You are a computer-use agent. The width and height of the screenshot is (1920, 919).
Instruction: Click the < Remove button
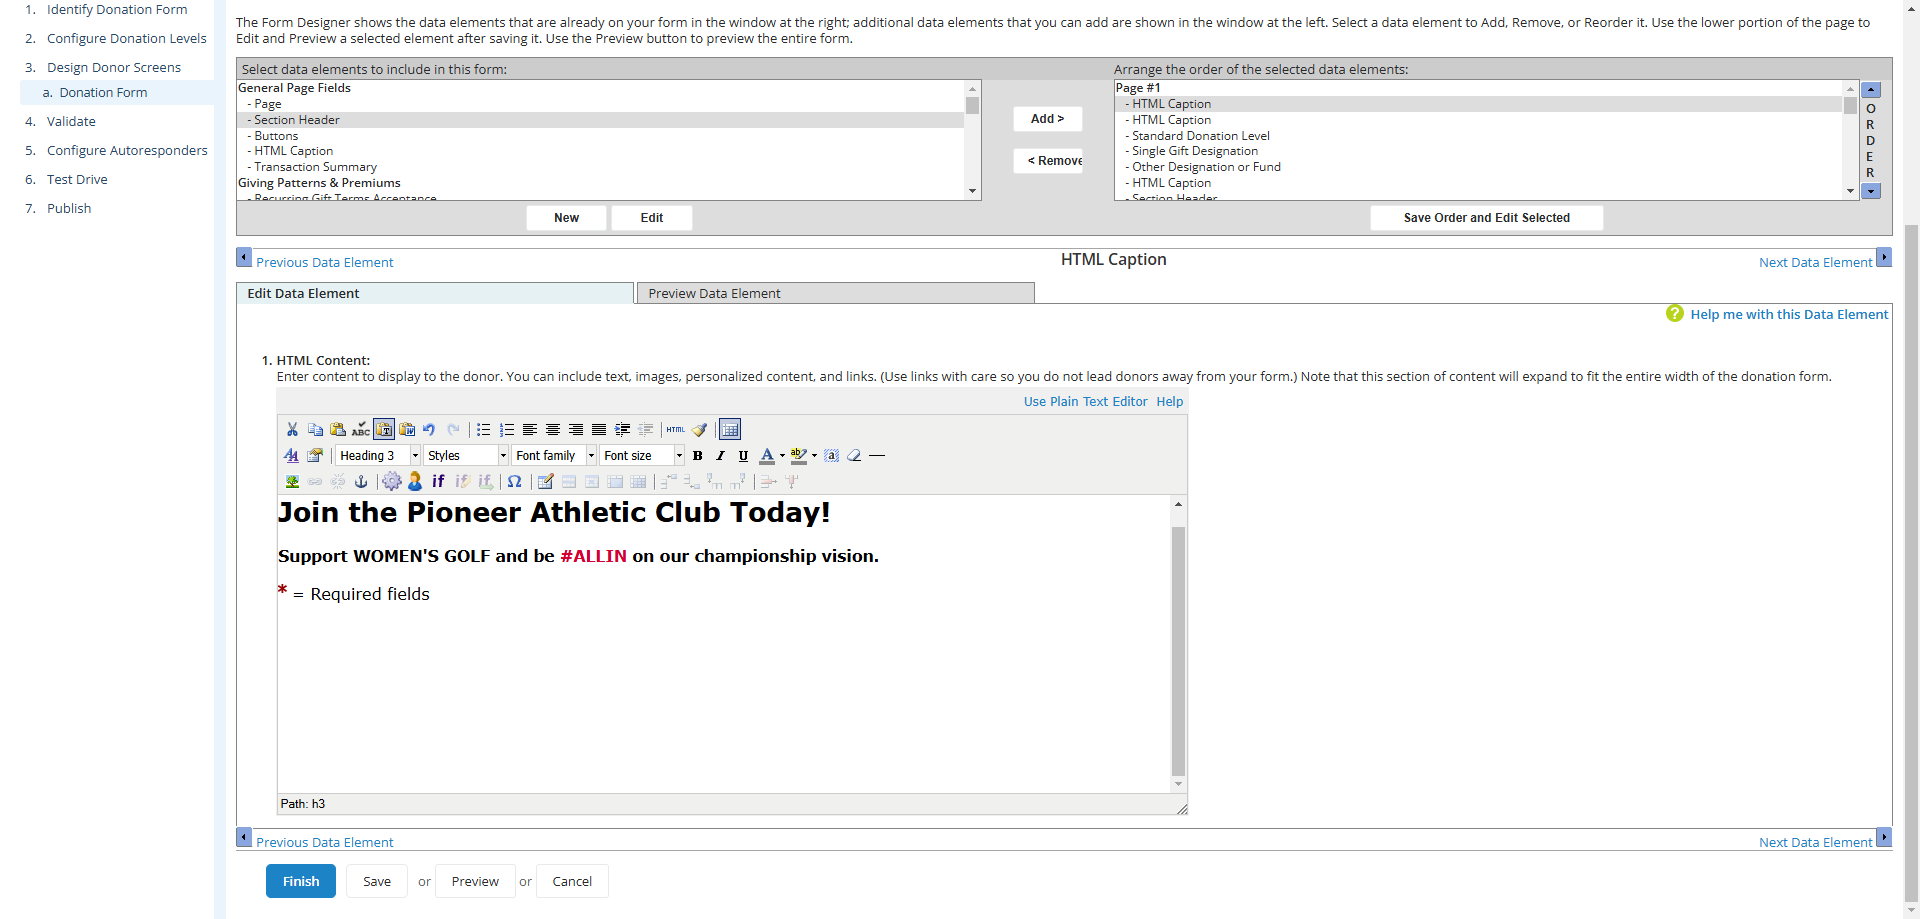pos(1048,160)
